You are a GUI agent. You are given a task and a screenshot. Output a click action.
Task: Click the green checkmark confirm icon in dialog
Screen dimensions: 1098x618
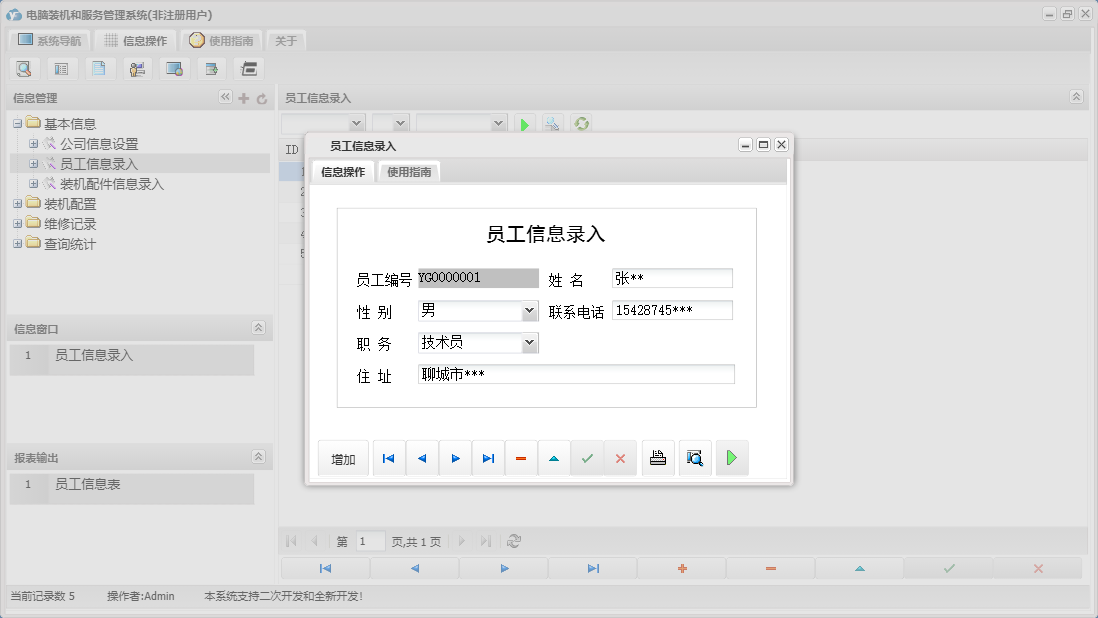click(x=587, y=457)
